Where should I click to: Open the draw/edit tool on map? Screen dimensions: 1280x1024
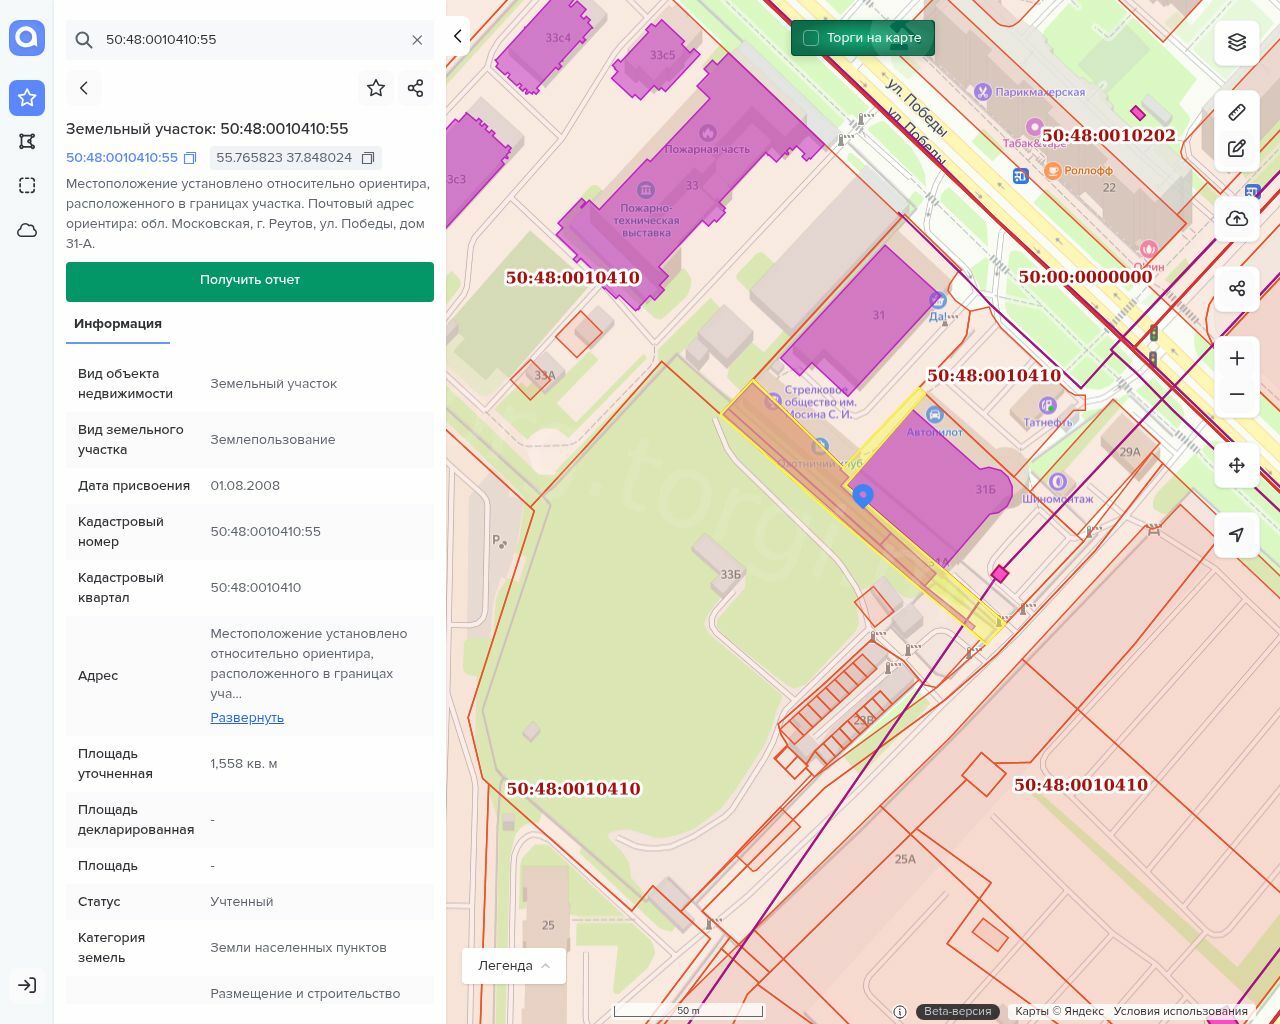[1237, 149]
